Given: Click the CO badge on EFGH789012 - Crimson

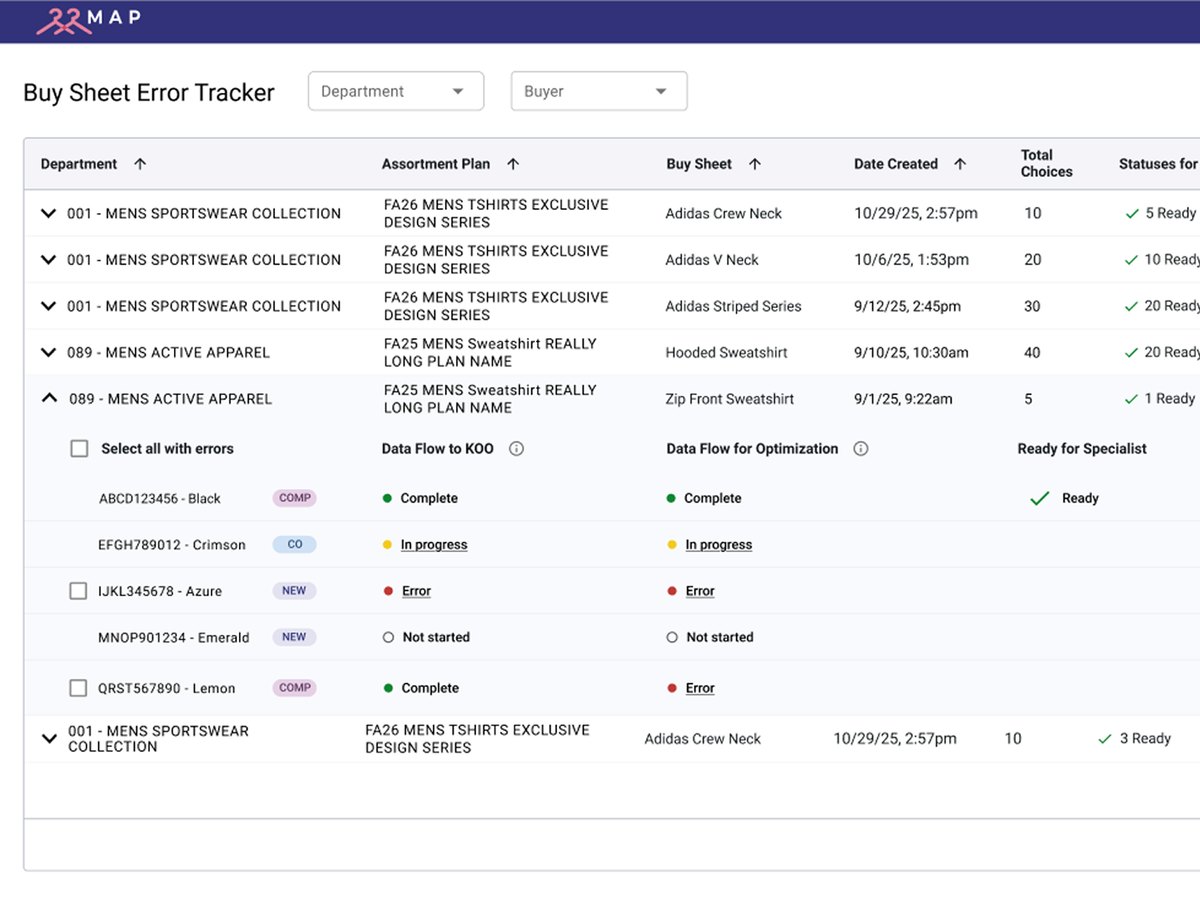Looking at the screenshot, I should coord(295,545).
